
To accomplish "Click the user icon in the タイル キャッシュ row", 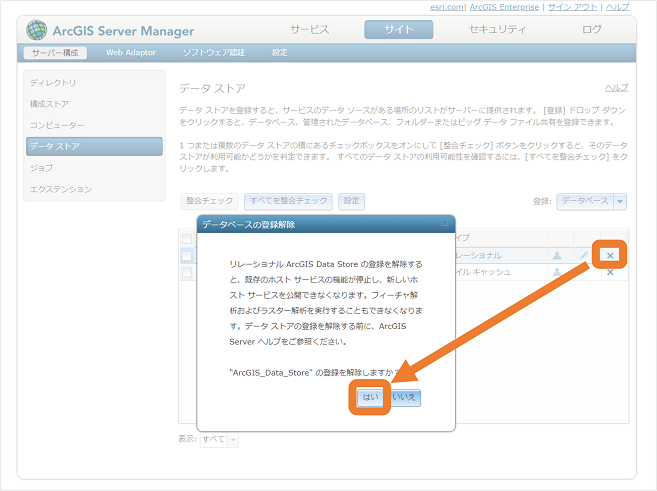I will [557, 272].
